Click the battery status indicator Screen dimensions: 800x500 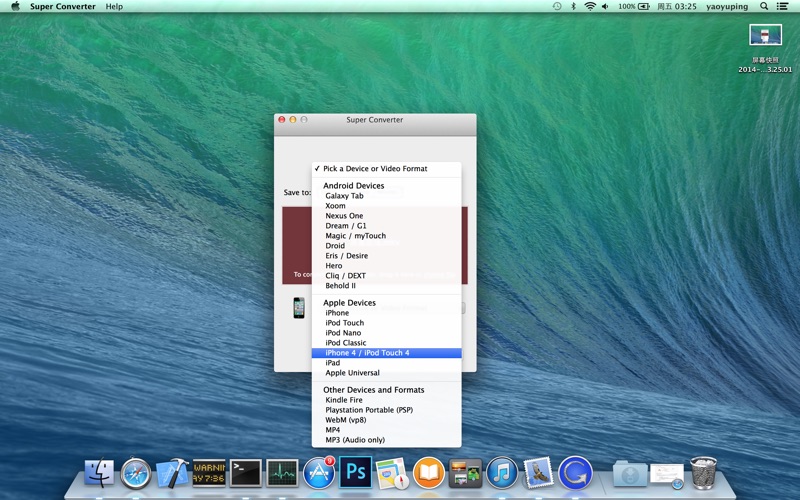[634, 6]
